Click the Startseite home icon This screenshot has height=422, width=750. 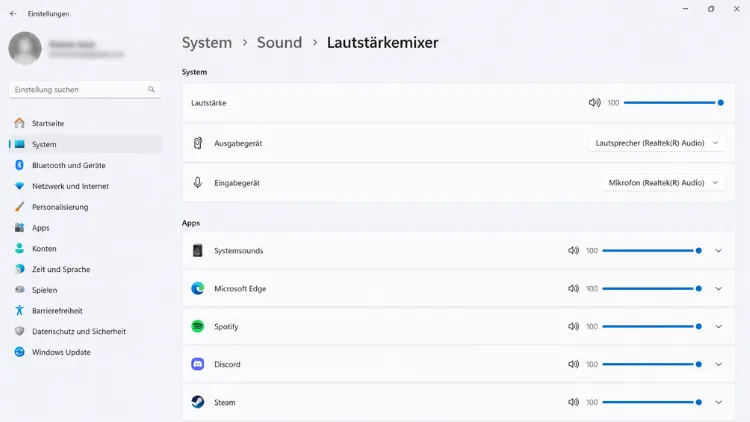point(19,123)
